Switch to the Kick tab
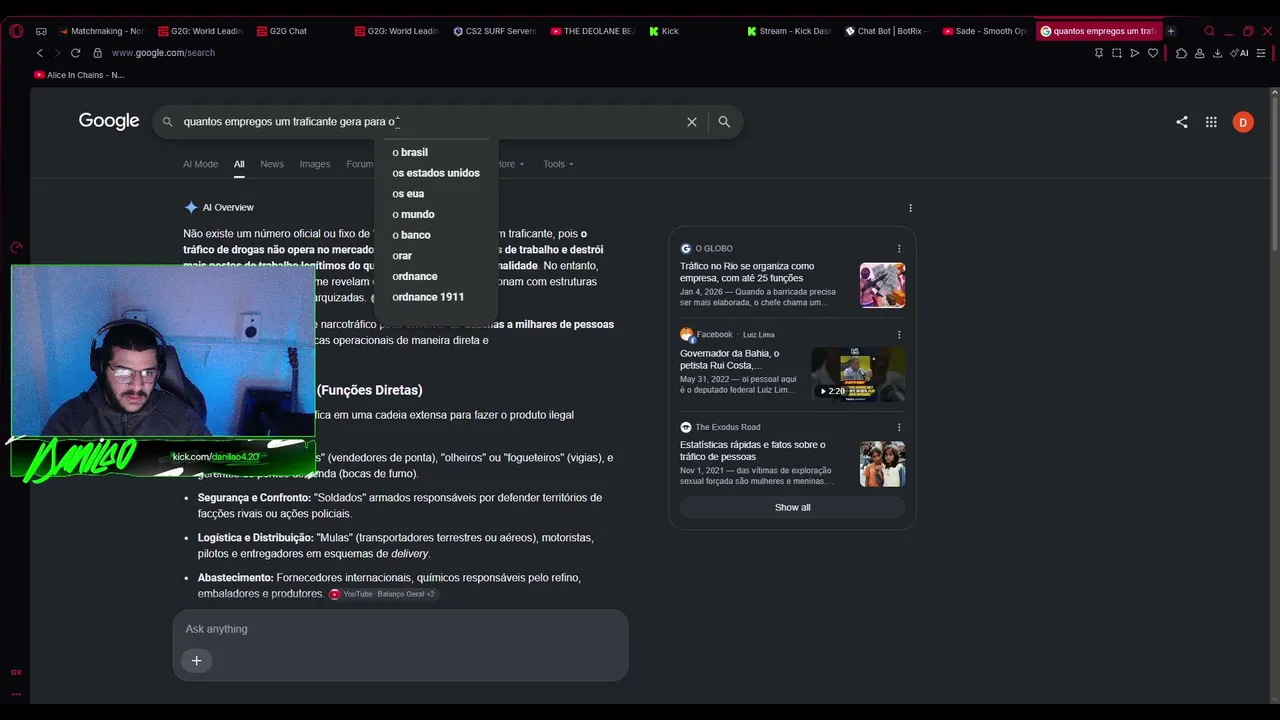Screen dimensions: 1280x720 click(x=690, y=31)
